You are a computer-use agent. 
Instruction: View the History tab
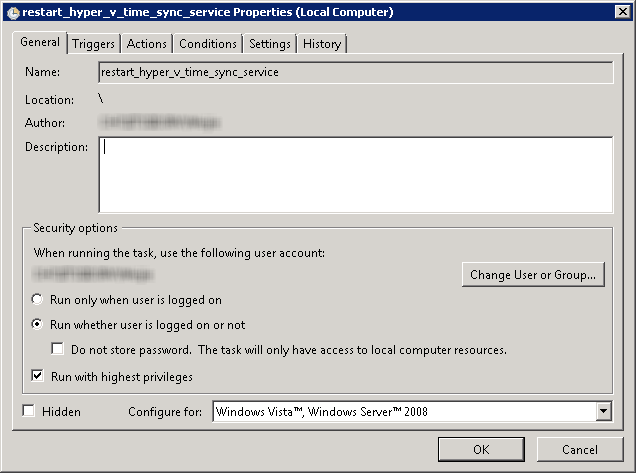click(x=322, y=44)
